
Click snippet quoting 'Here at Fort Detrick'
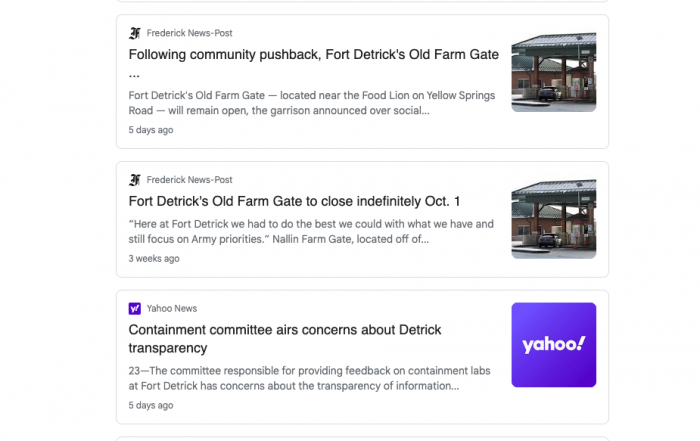click(x=311, y=232)
